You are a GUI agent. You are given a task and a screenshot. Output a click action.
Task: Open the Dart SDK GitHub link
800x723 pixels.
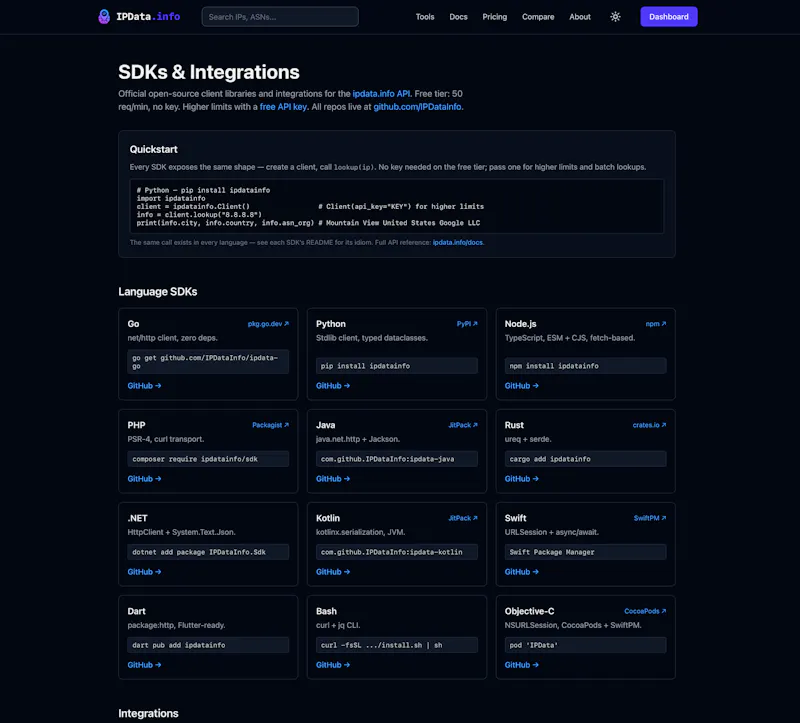click(x=144, y=665)
